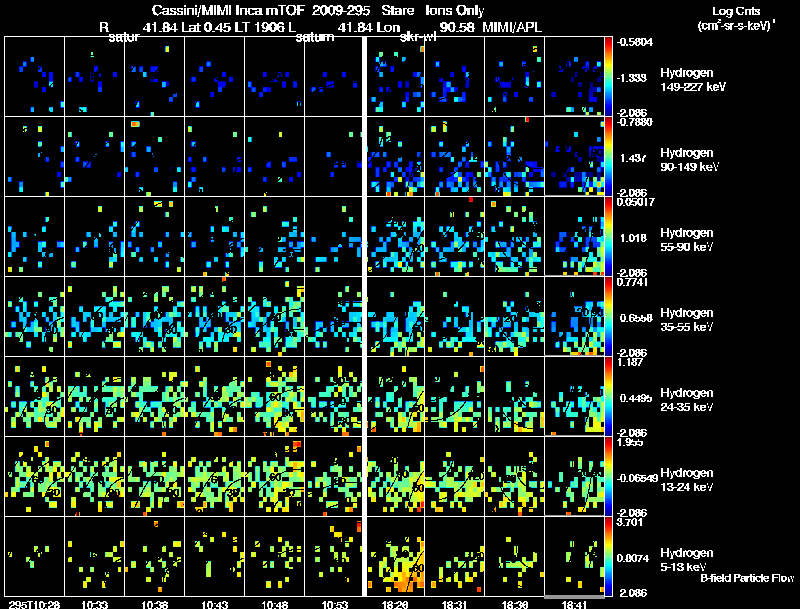Click the 18:41 time label
Viewport: 800px width, 609px height.
coord(574,604)
